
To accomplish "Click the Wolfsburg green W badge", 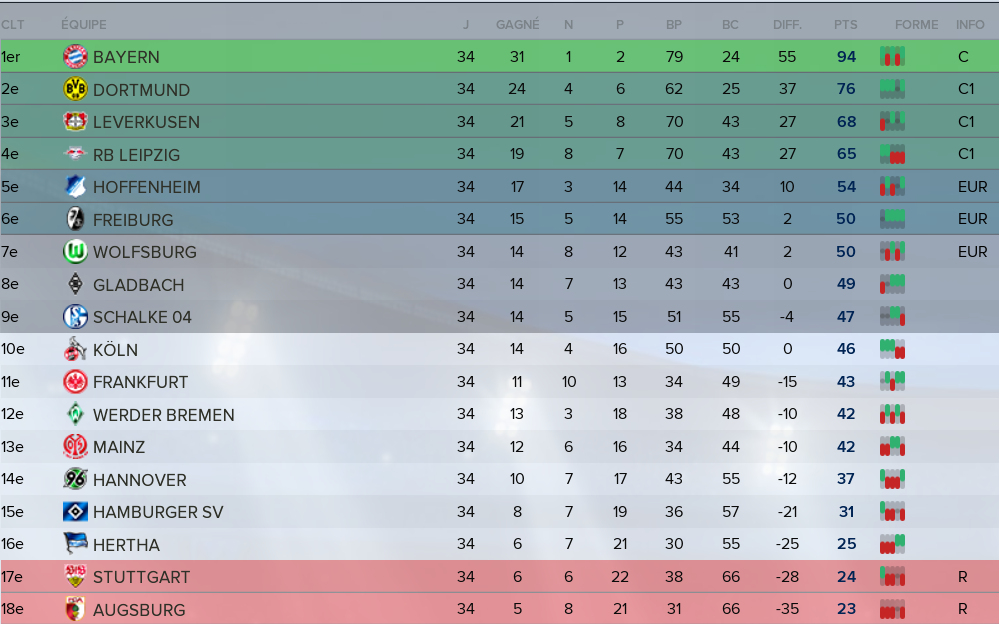I will coord(75,252).
